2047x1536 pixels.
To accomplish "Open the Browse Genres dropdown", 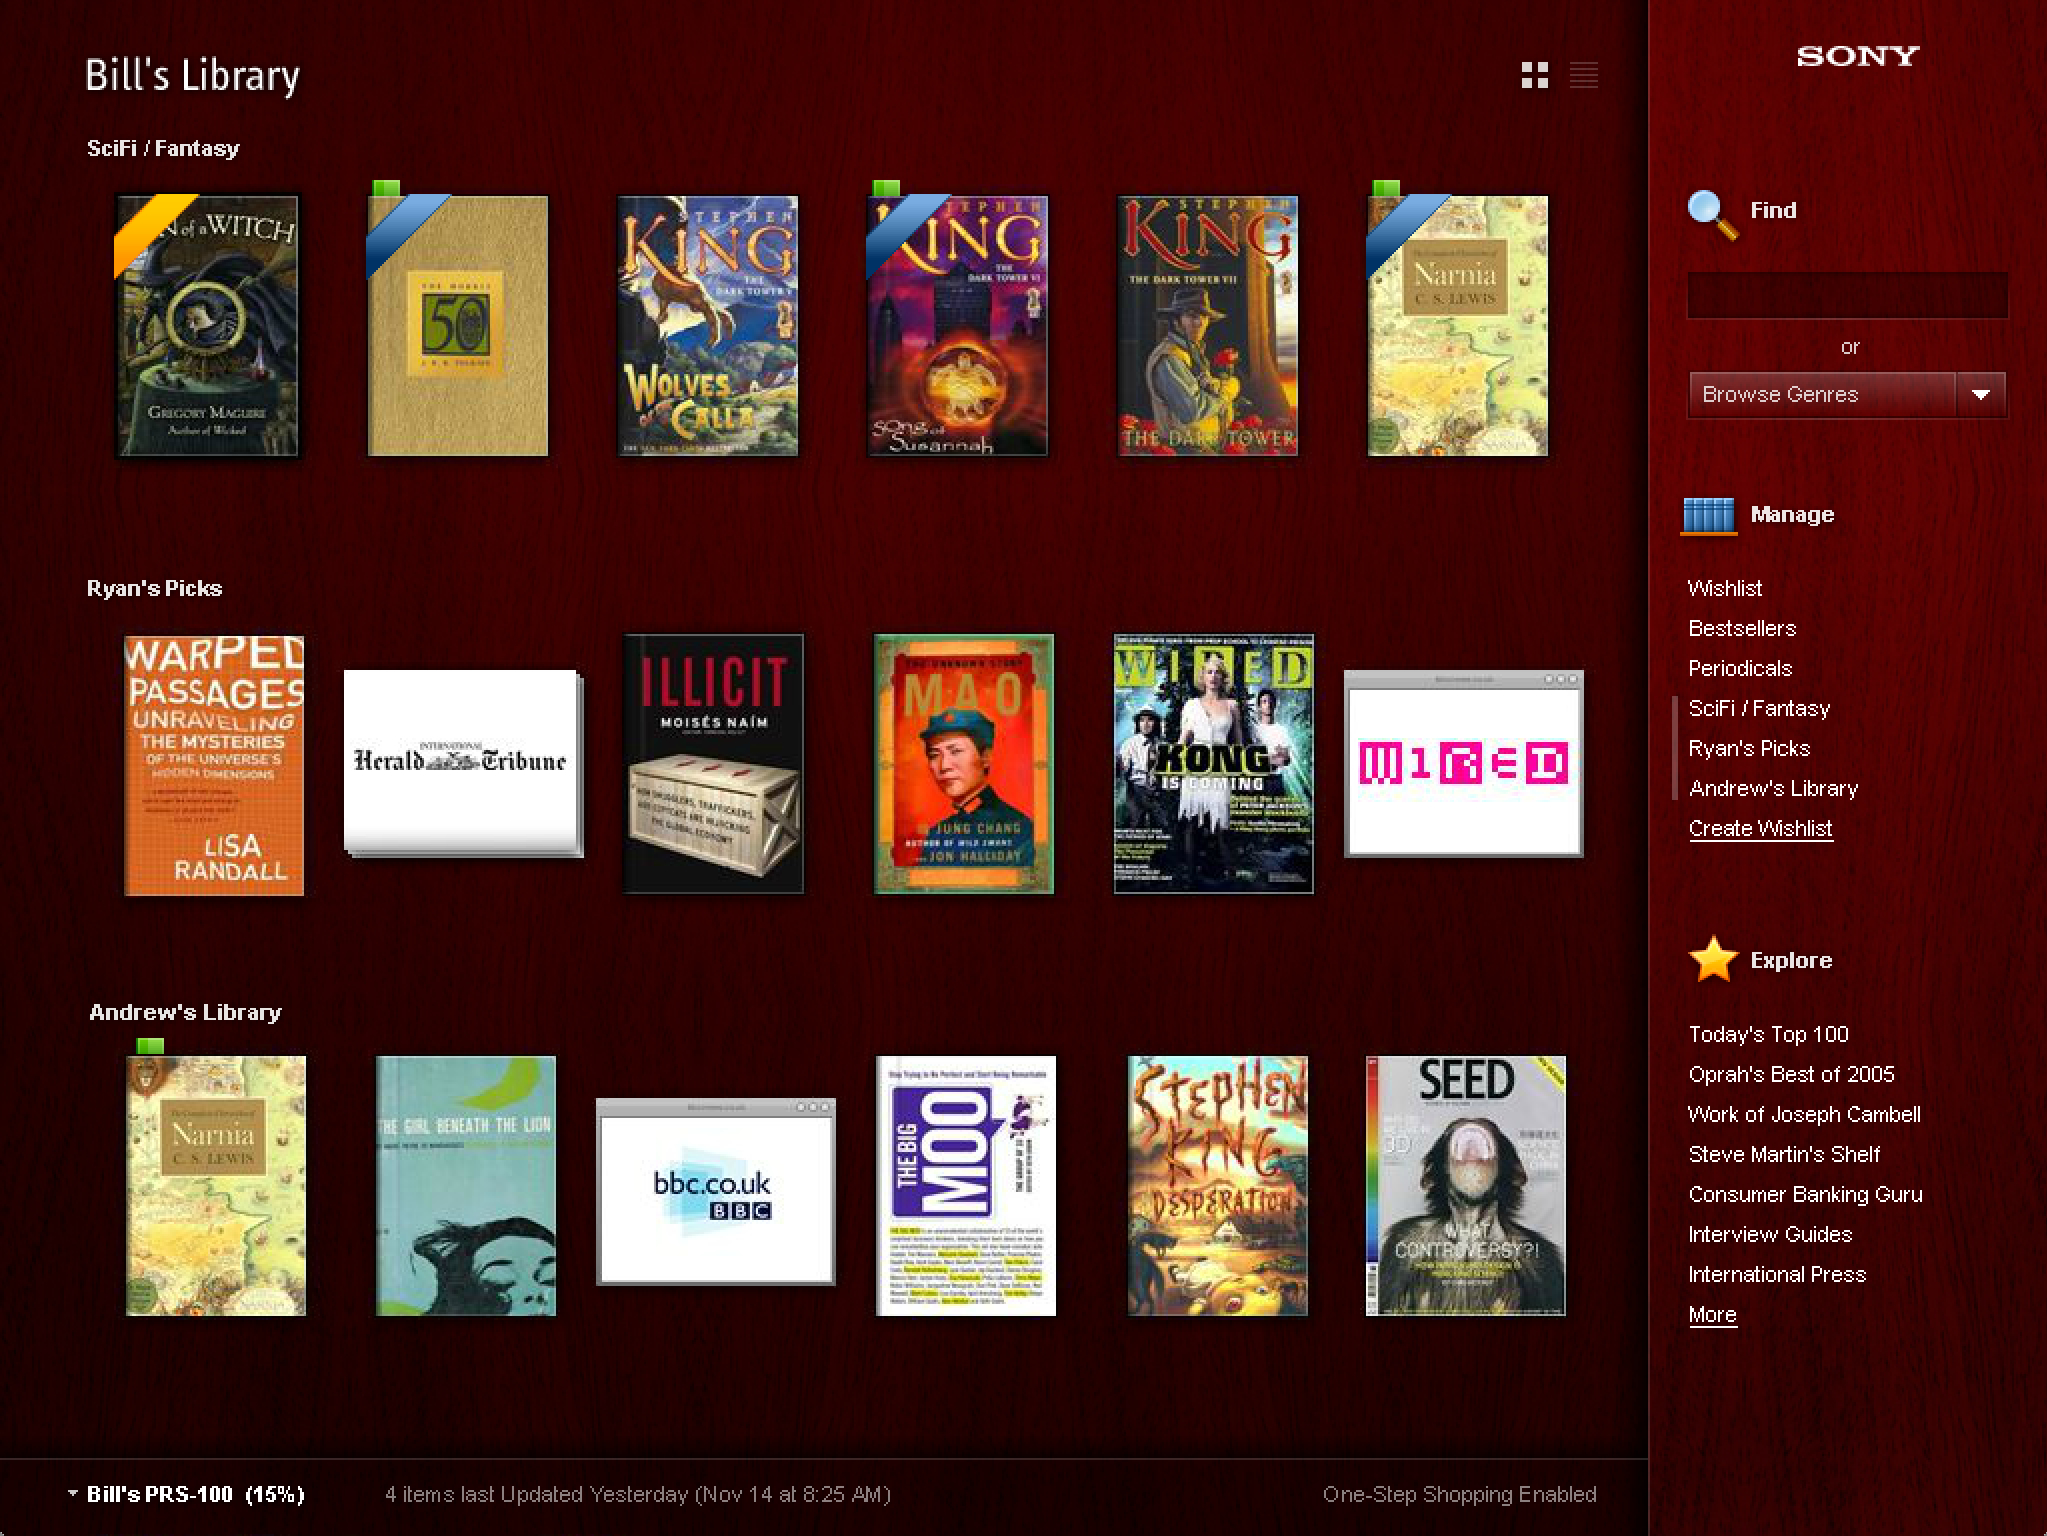I will coord(1822,394).
